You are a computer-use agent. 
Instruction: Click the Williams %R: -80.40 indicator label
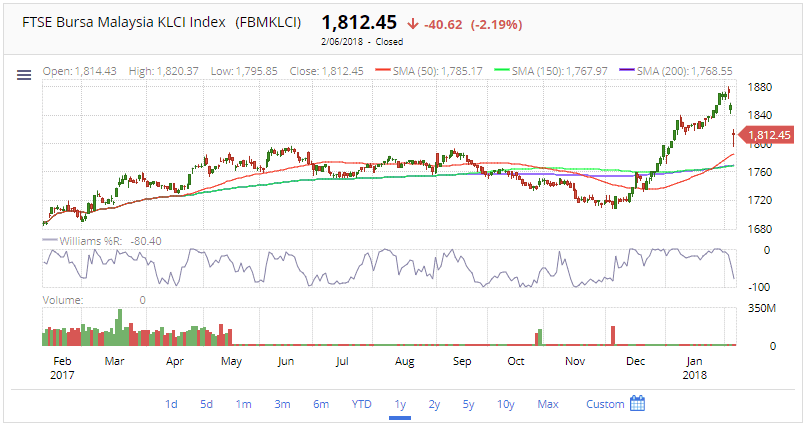pyautogui.click(x=110, y=241)
